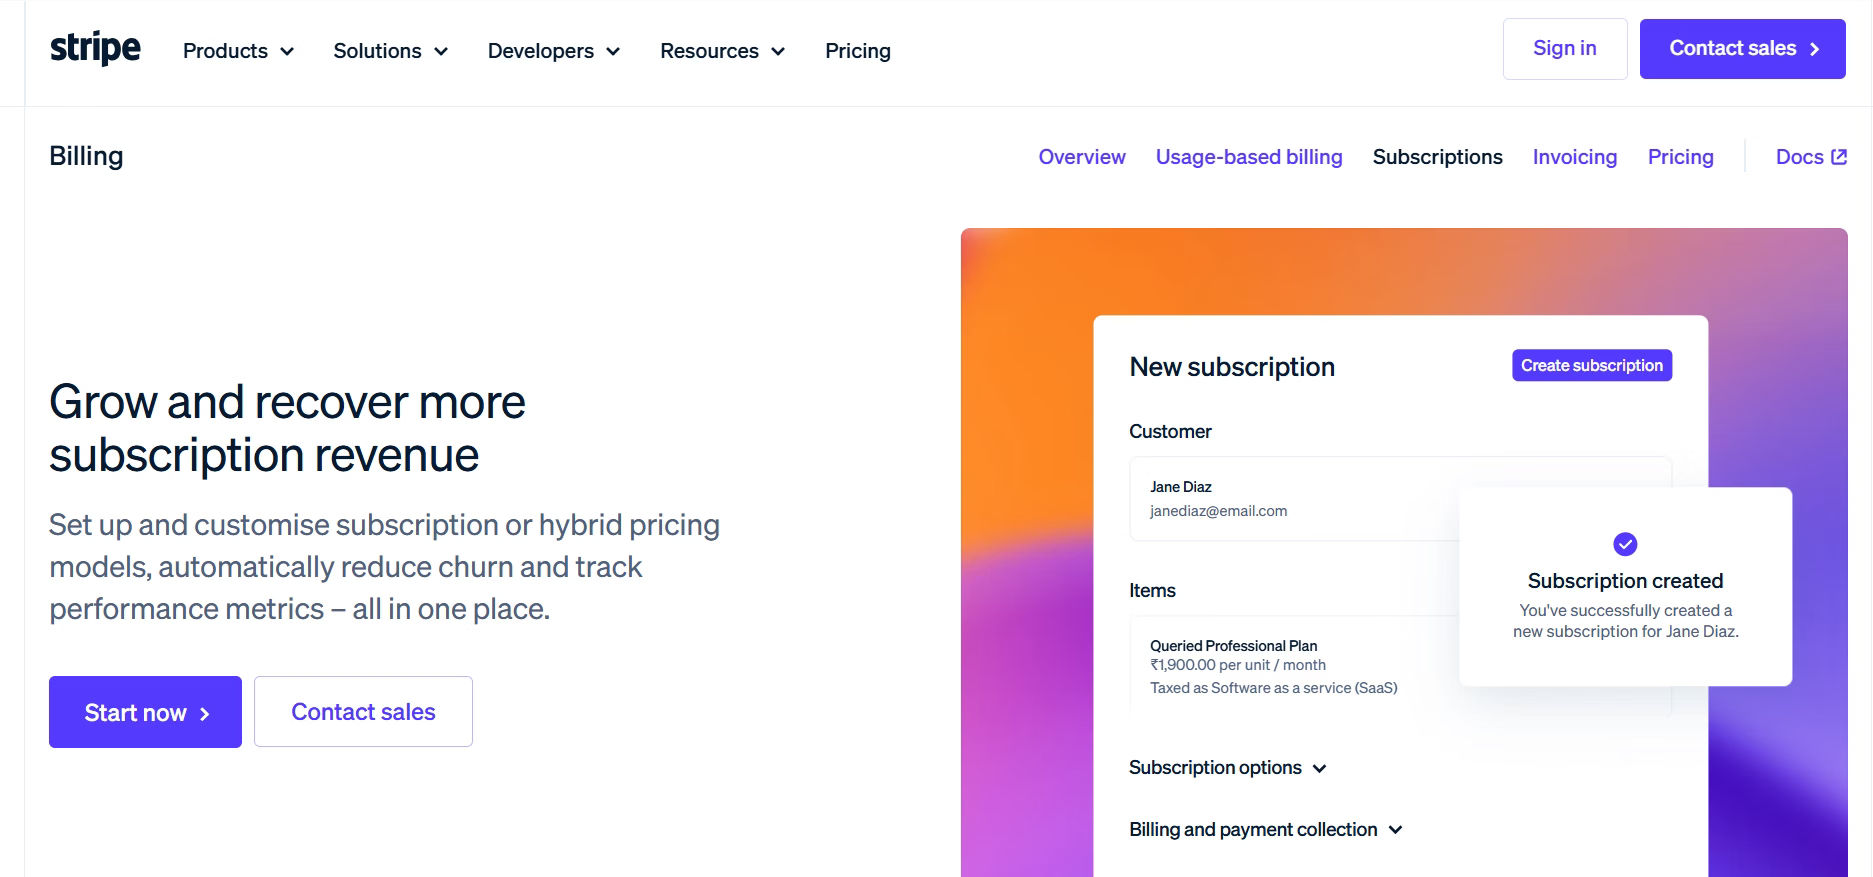Image resolution: width=1873 pixels, height=877 pixels.
Task: Switch to the Overview tab
Action: [x=1082, y=157]
